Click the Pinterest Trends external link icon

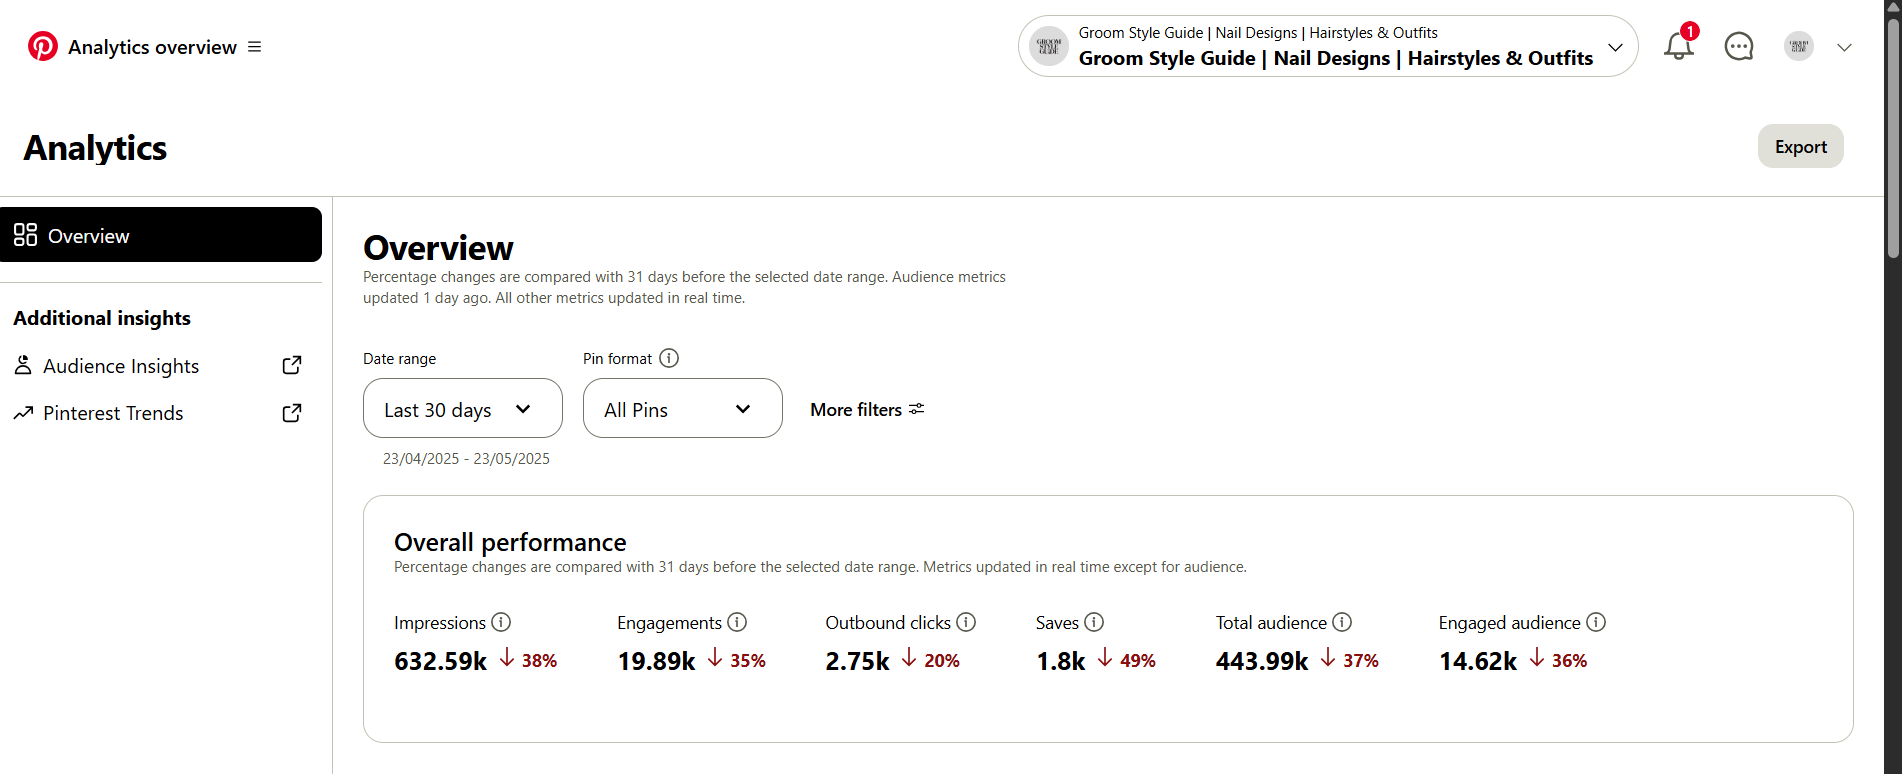292,413
